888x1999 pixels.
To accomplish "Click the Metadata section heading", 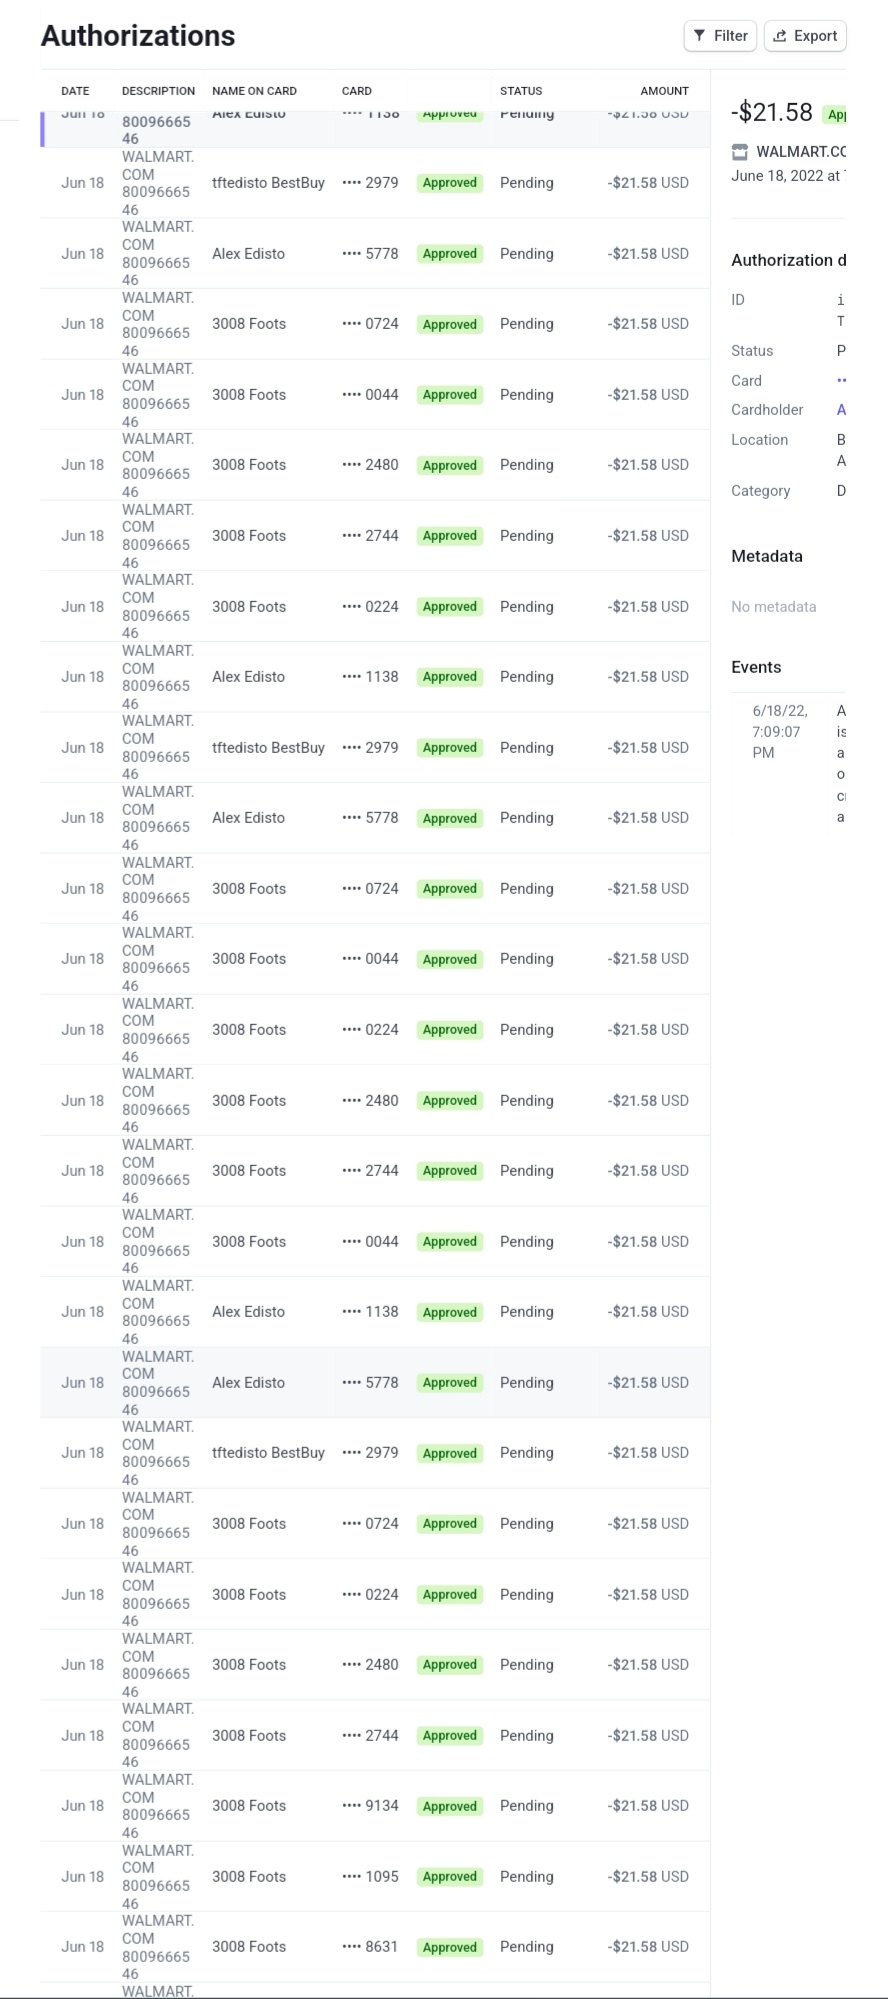I will [x=767, y=557].
